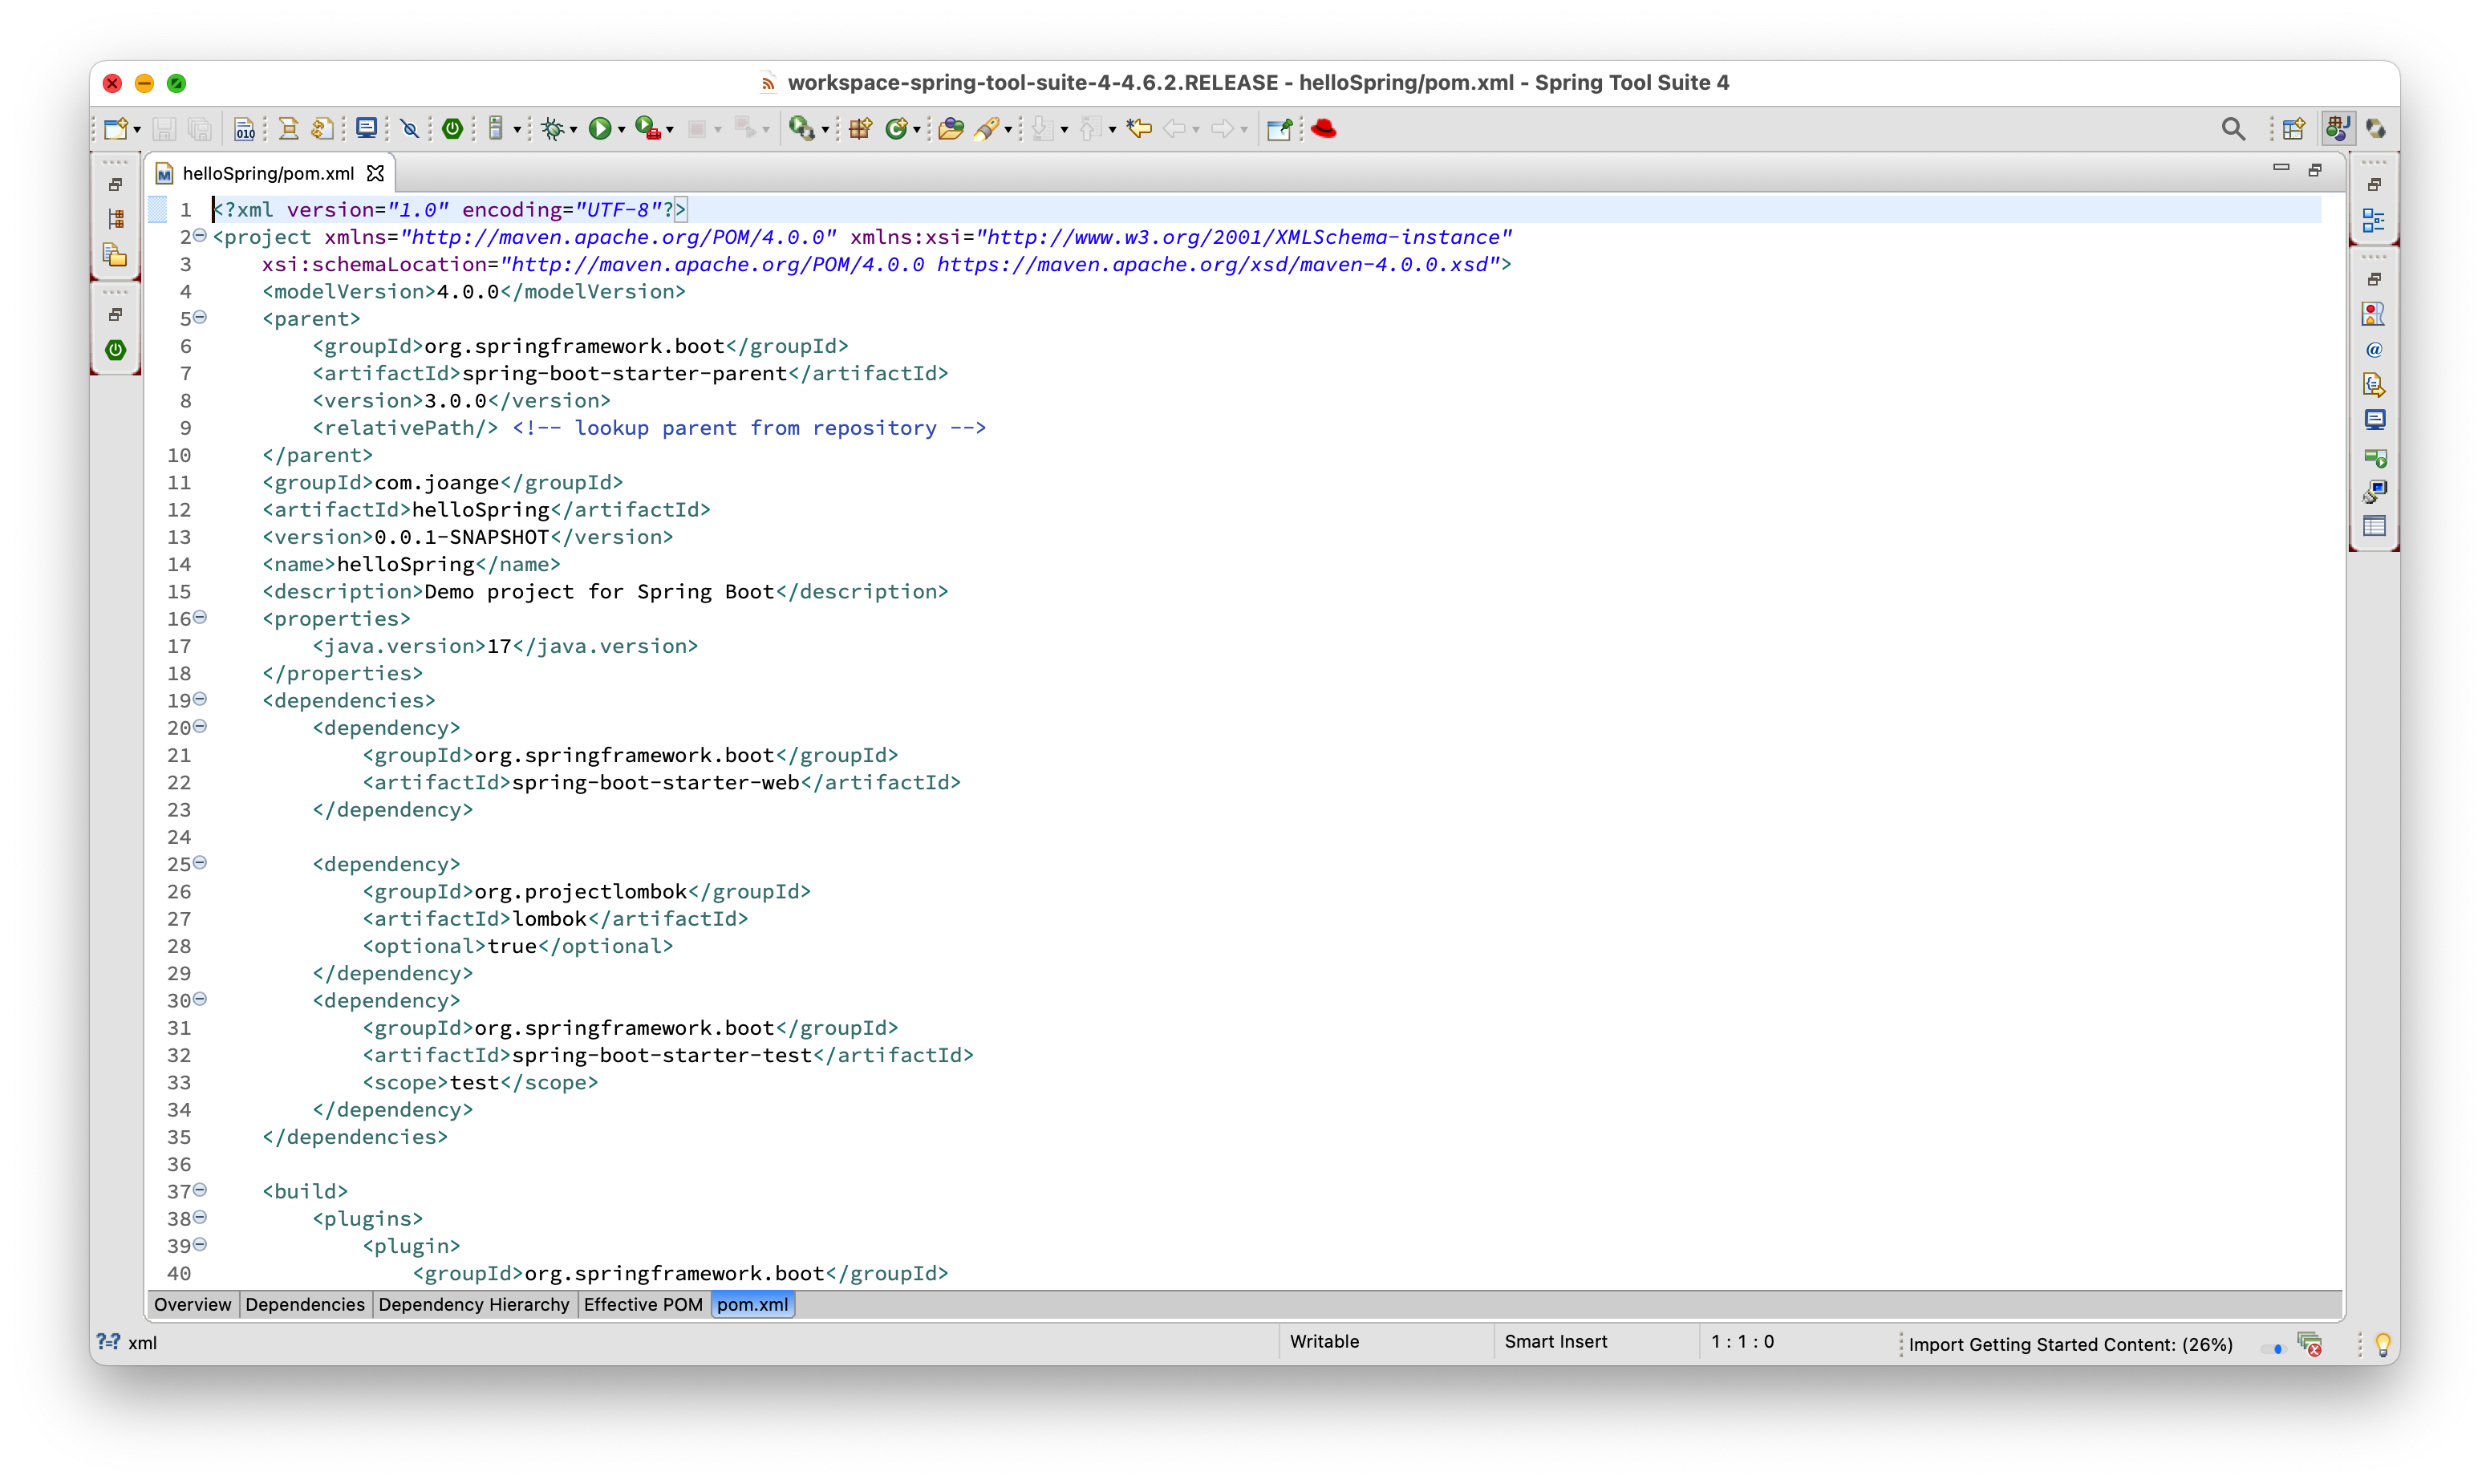Open the search magnifier icon
Screen dimensions: 2490x1484
2232,129
